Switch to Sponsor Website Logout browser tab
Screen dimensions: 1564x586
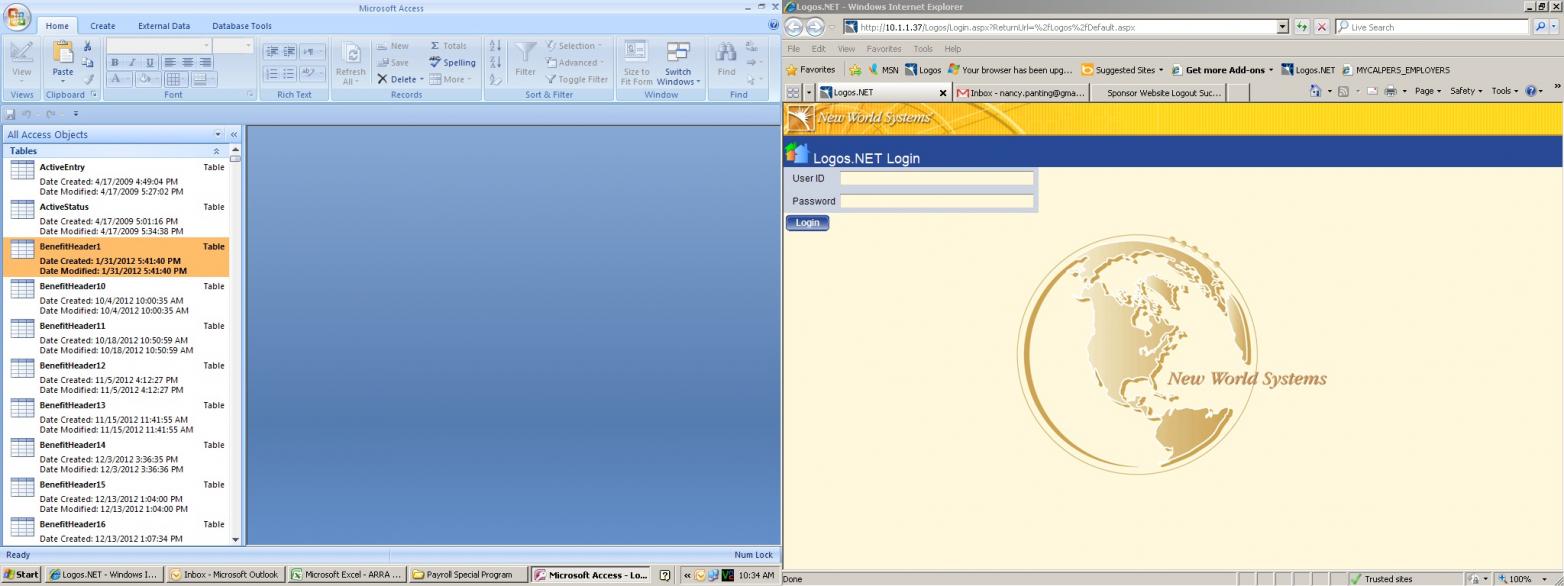1156,92
